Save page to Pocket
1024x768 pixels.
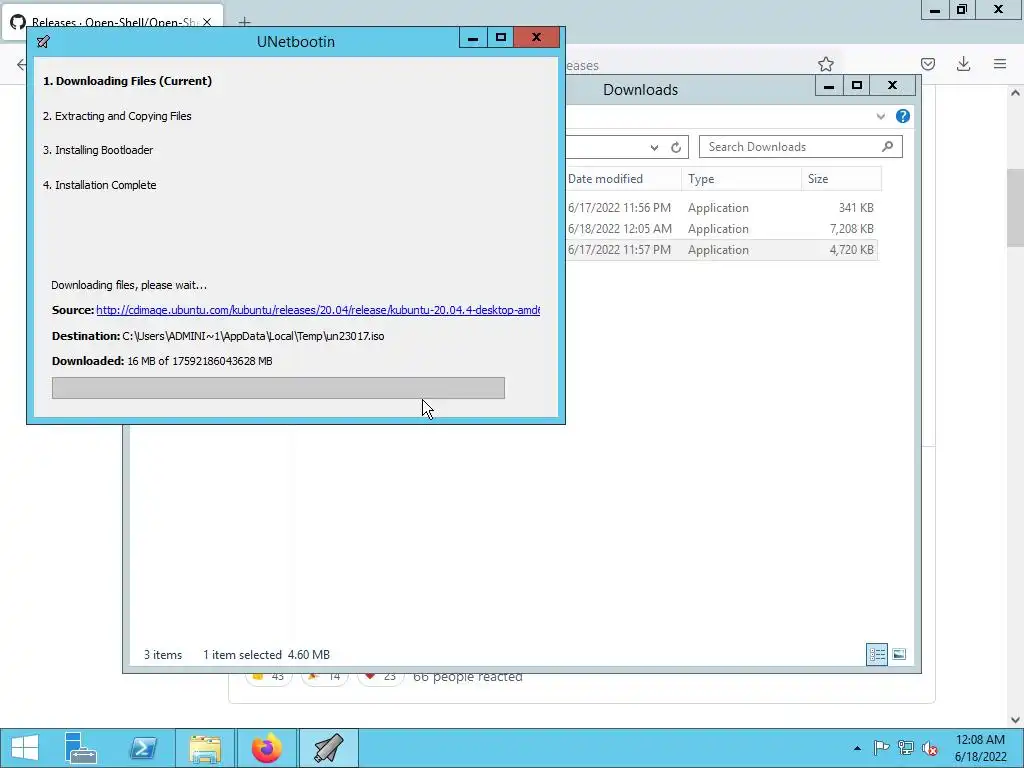pyautogui.click(x=927, y=64)
